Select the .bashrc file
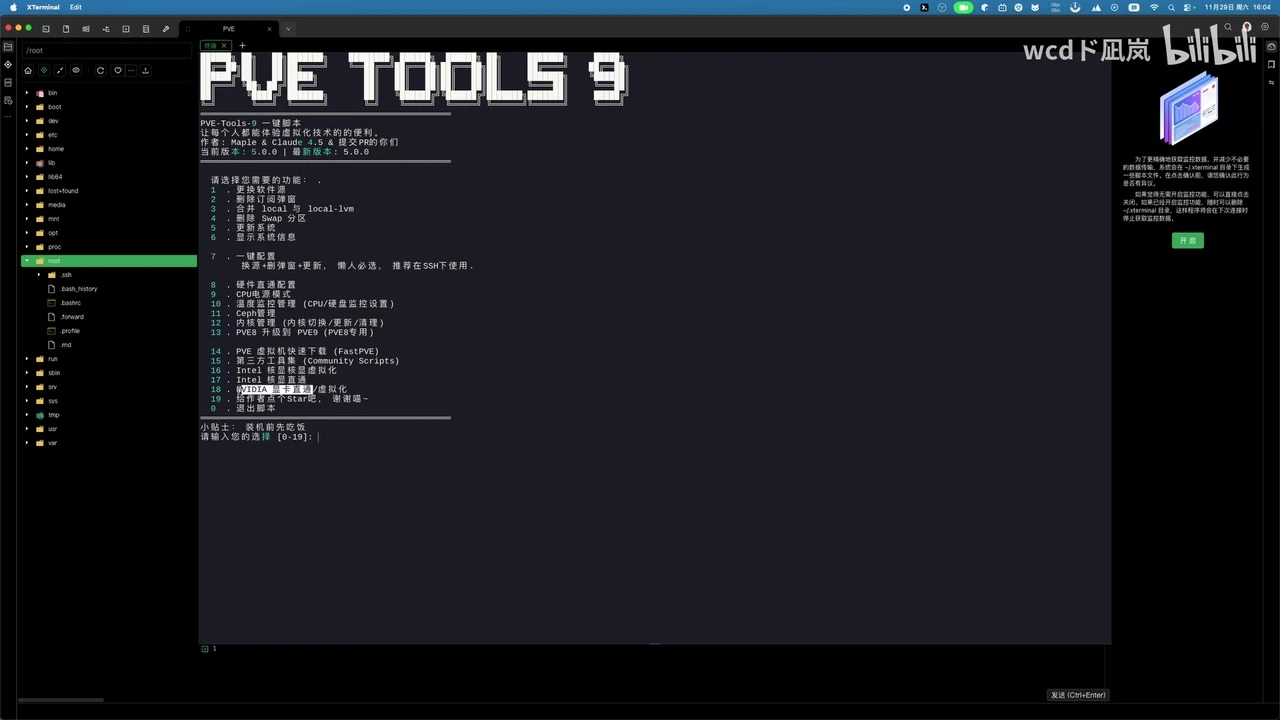1280x720 pixels. pyautogui.click(x=70, y=303)
